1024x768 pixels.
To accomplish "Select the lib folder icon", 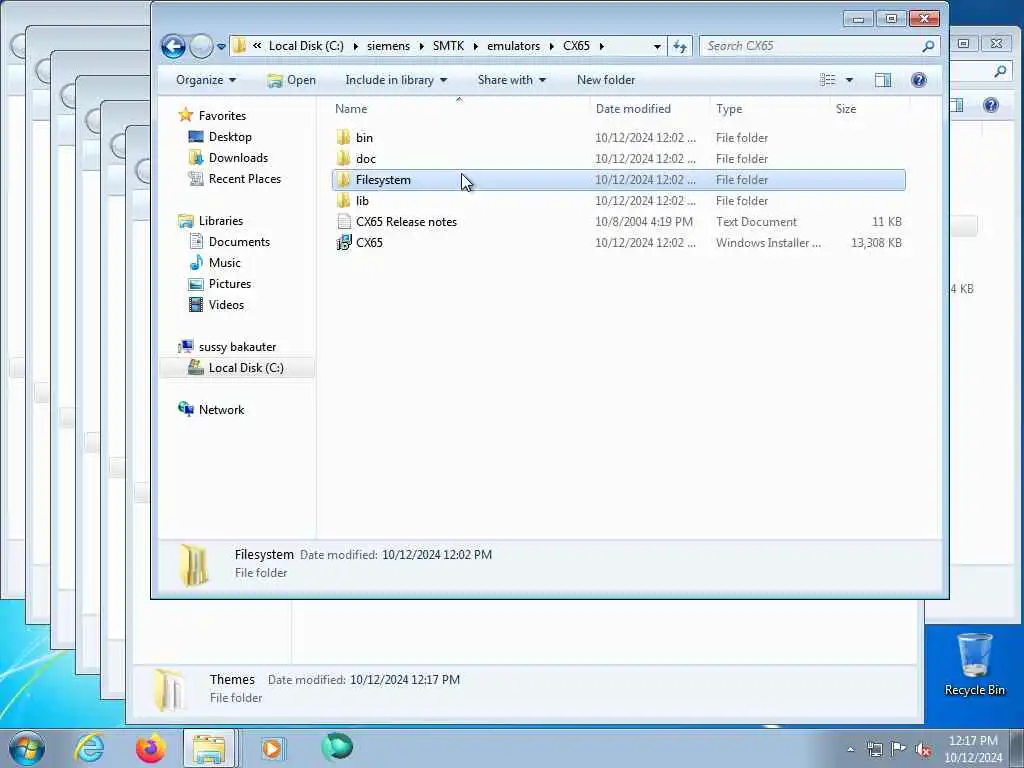I will (344, 200).
